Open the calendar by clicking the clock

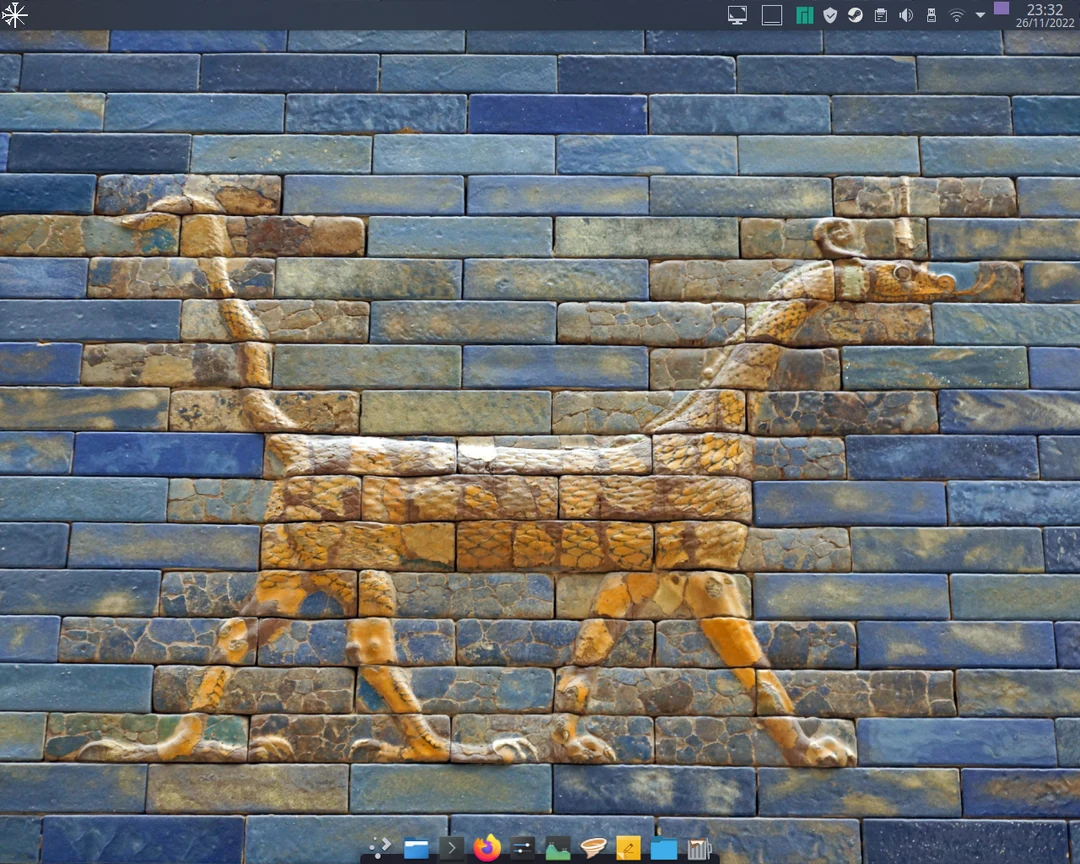pyautogui.click(x=1043, y=15)
